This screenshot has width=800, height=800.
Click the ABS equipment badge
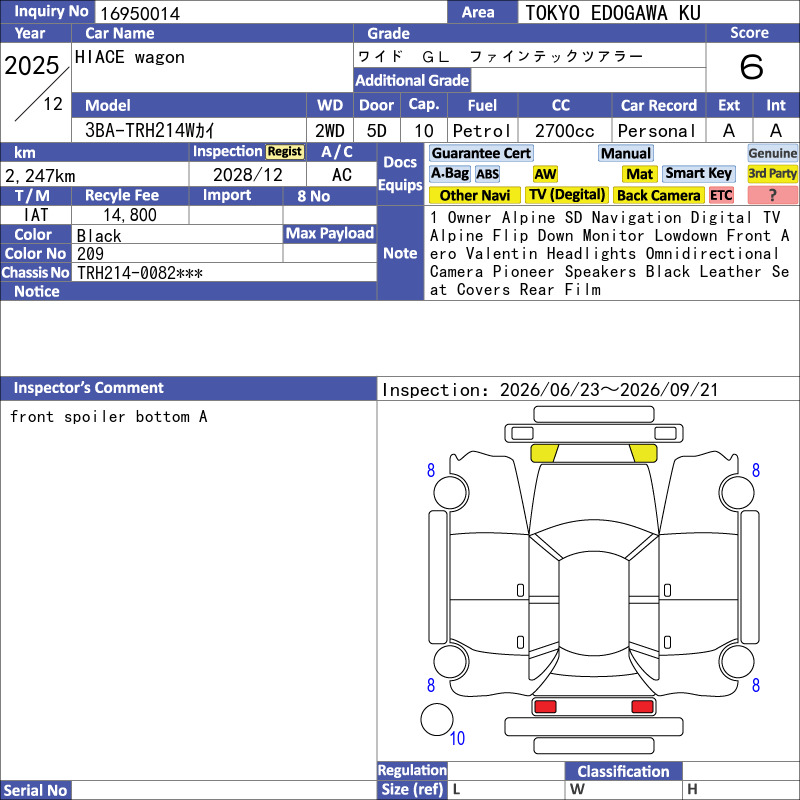click(x=487, y=174)
